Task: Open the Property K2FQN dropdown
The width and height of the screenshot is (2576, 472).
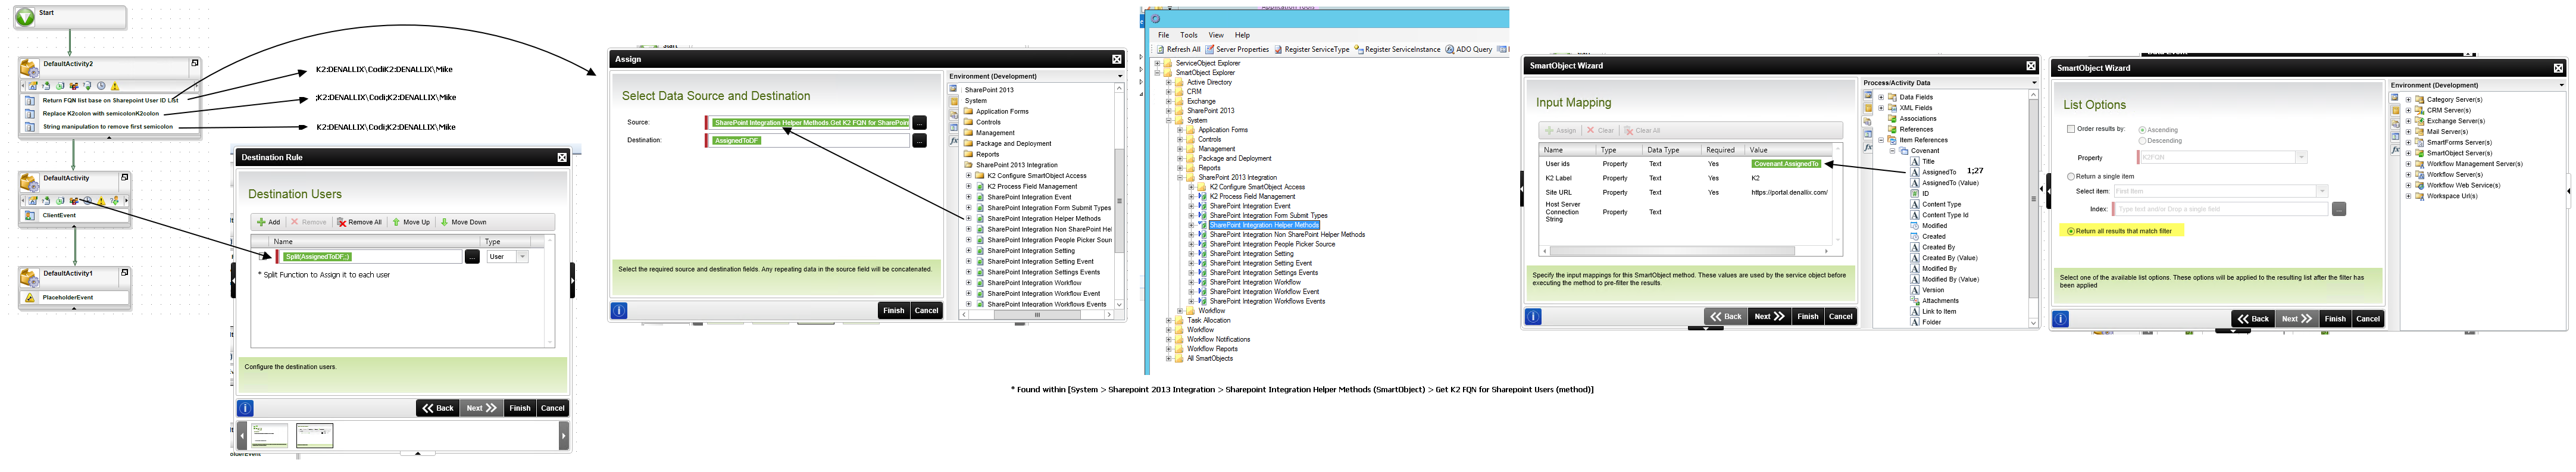Action: [2301, 157]
